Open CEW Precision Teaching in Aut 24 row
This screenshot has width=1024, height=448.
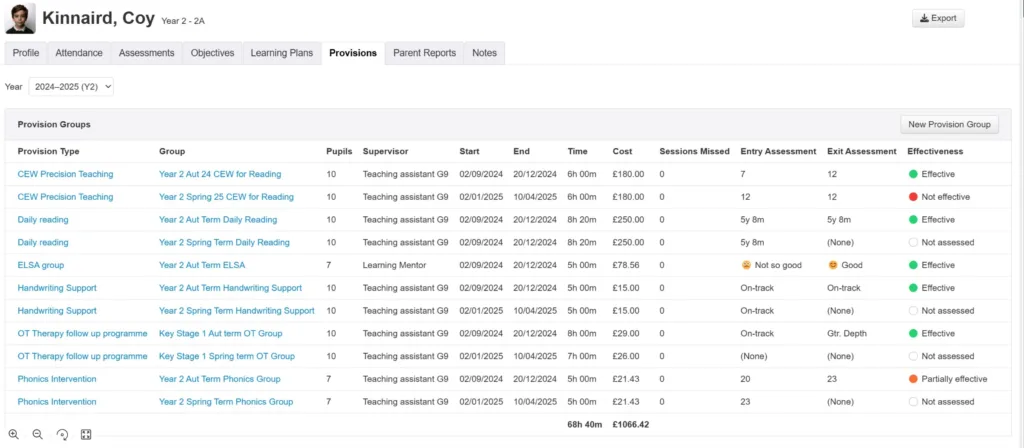point(65,174)
